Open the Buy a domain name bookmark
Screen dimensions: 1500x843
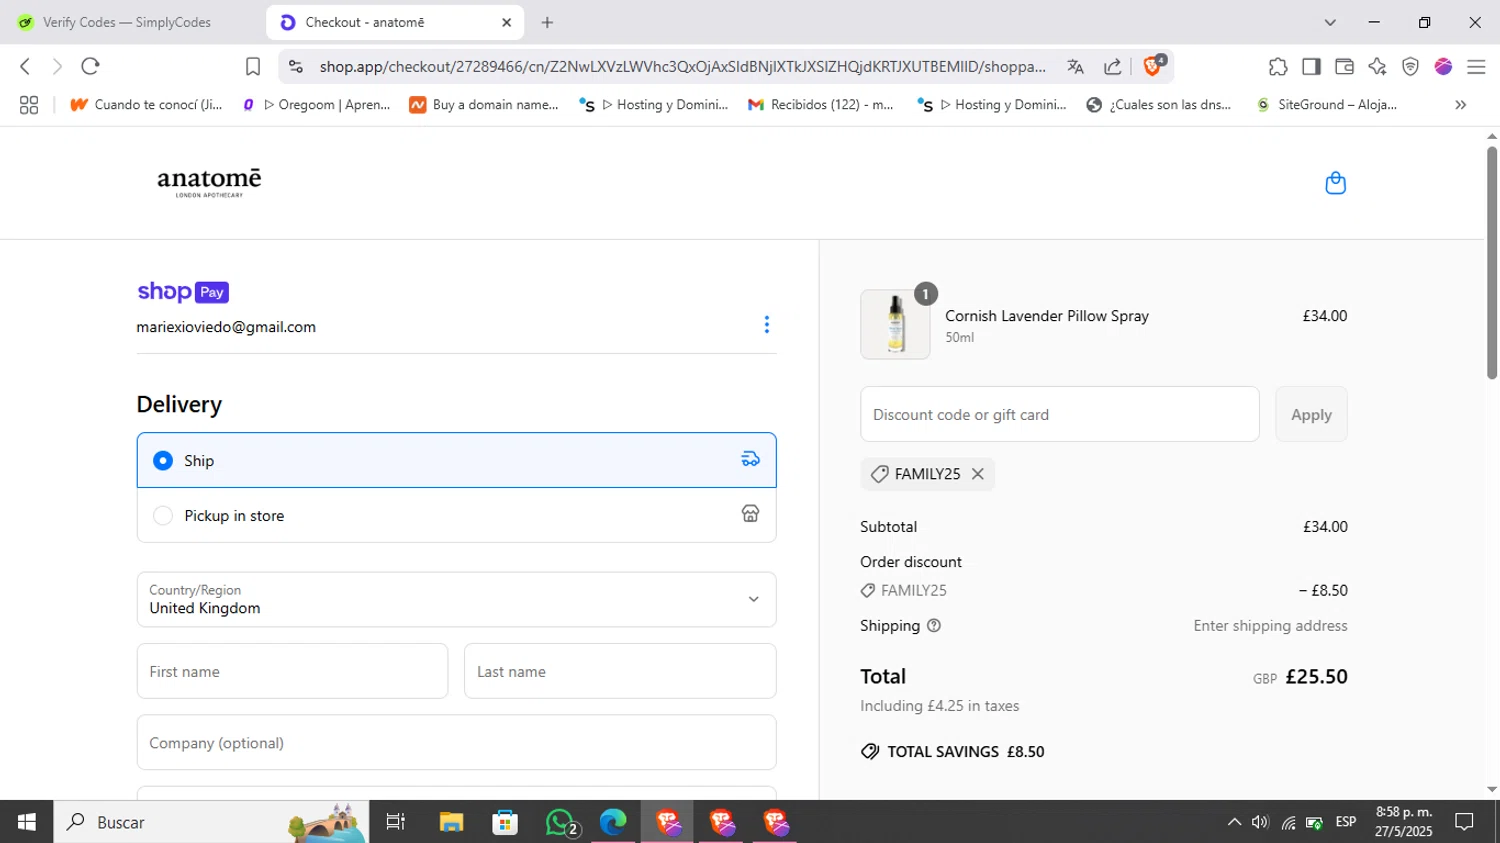point(484,105)
